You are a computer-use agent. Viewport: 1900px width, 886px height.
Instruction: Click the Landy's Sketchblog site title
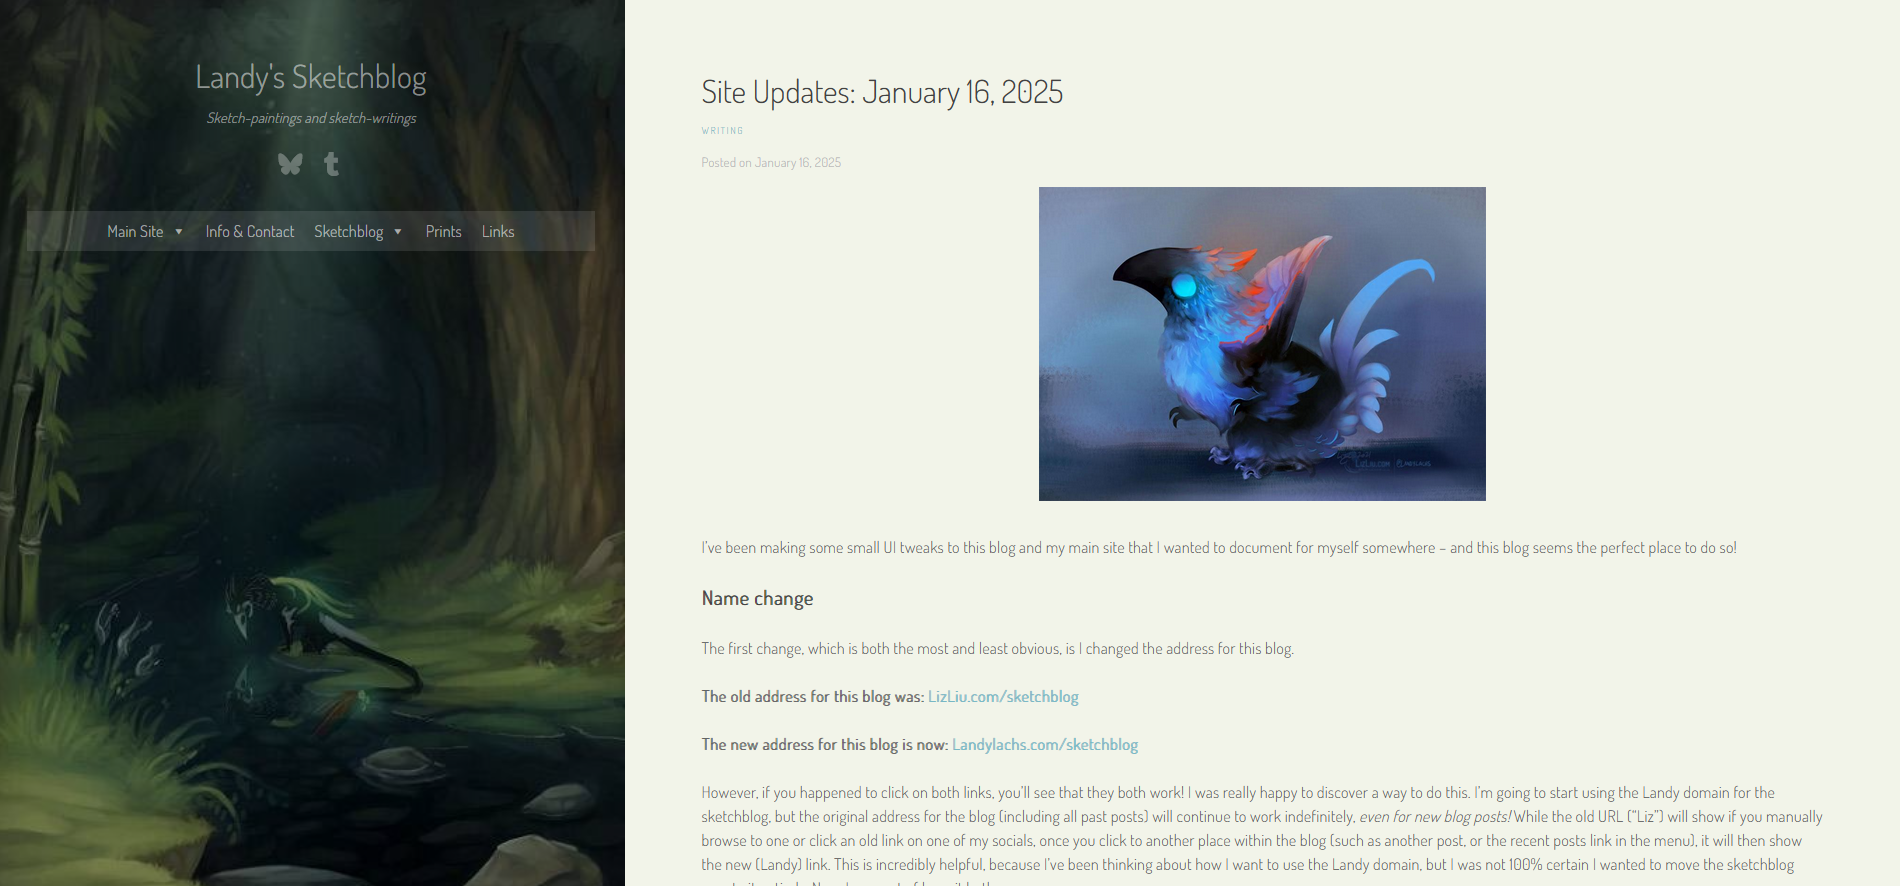tap(311, 77)
